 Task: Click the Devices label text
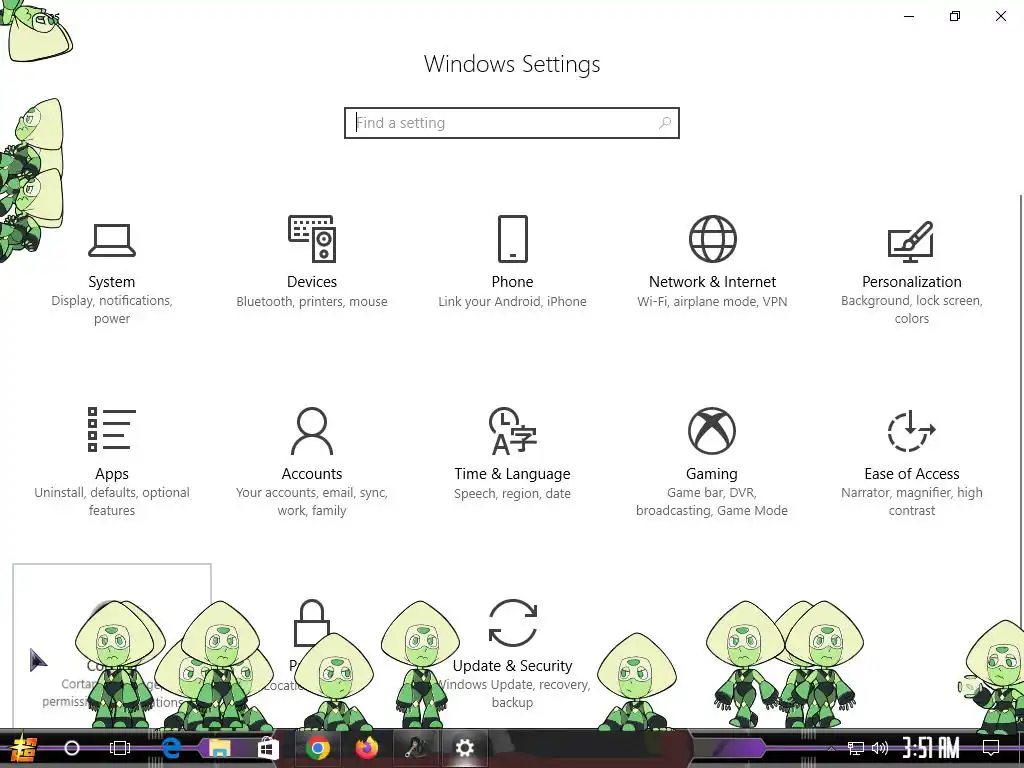tap(312, 281)
